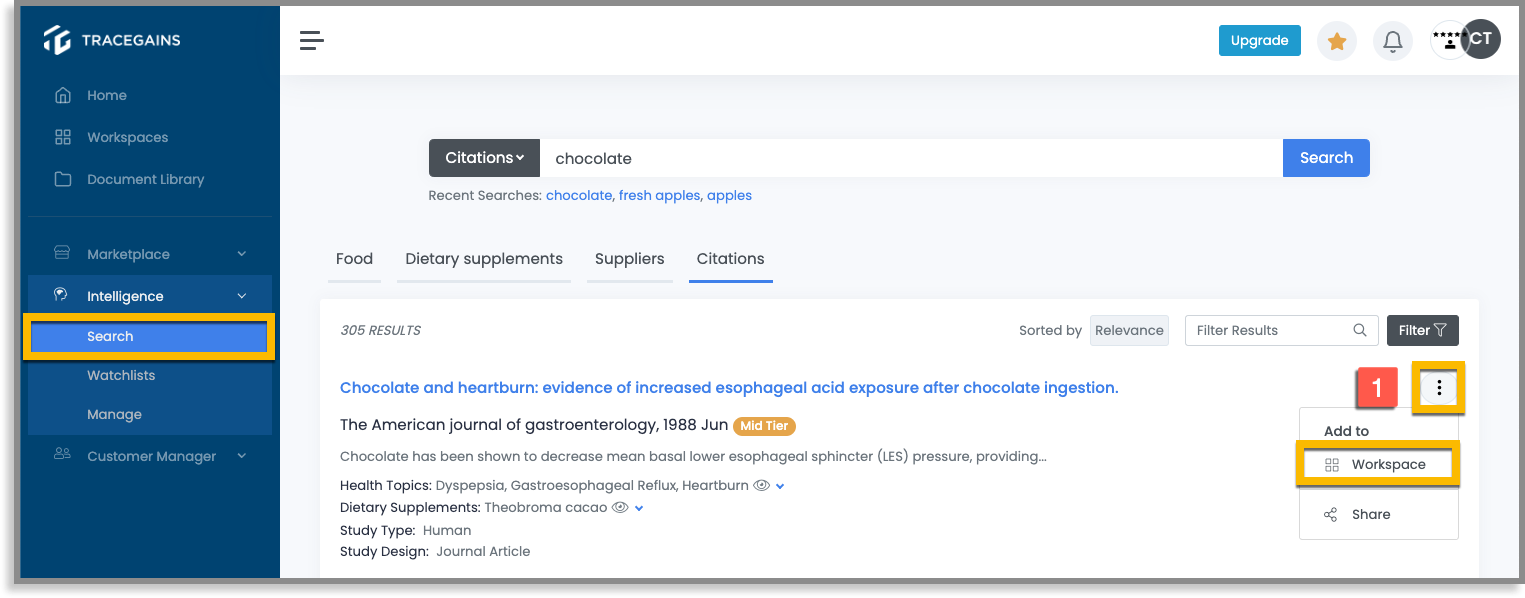
Task: Switch to the Dietary supplements tab
Action: tap(484, 259)
